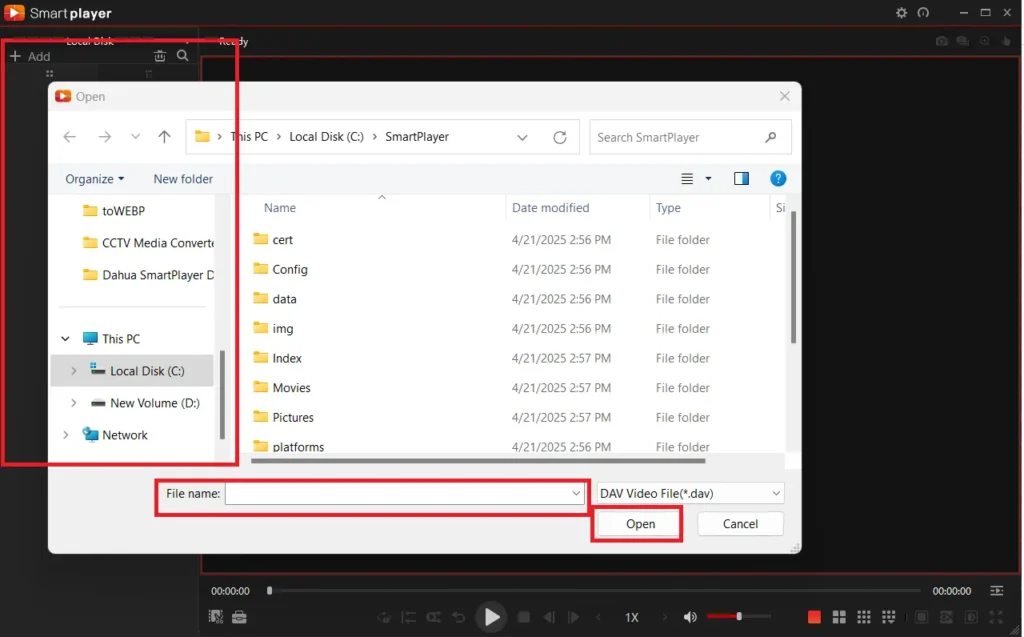Click the video clip scissors icon
This screenshot has height=637, width=1024.
(x=216, y=617)
